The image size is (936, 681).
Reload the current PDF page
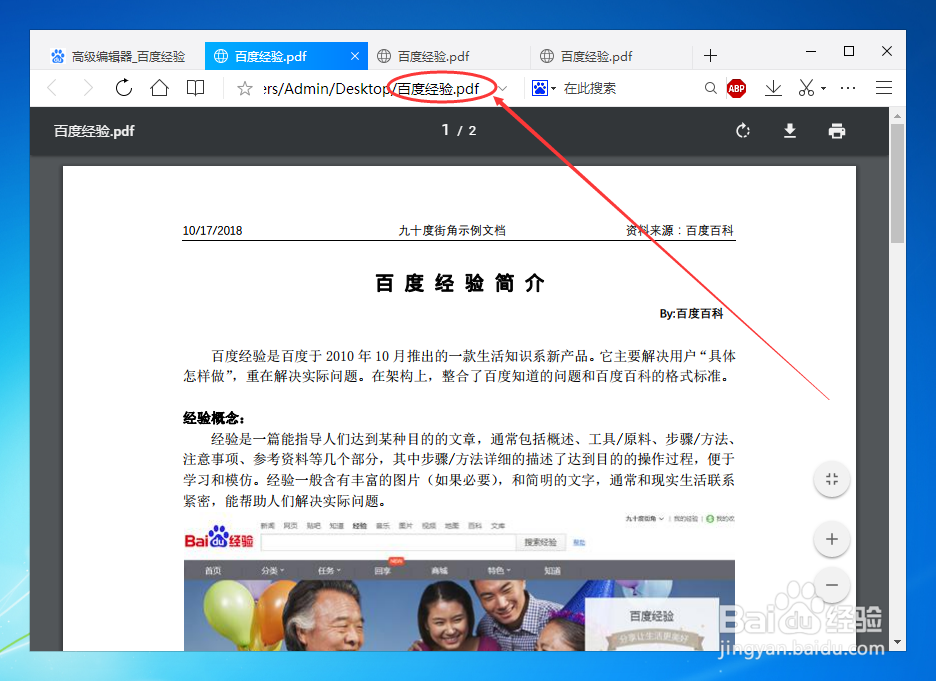click(x=124, y=88)
